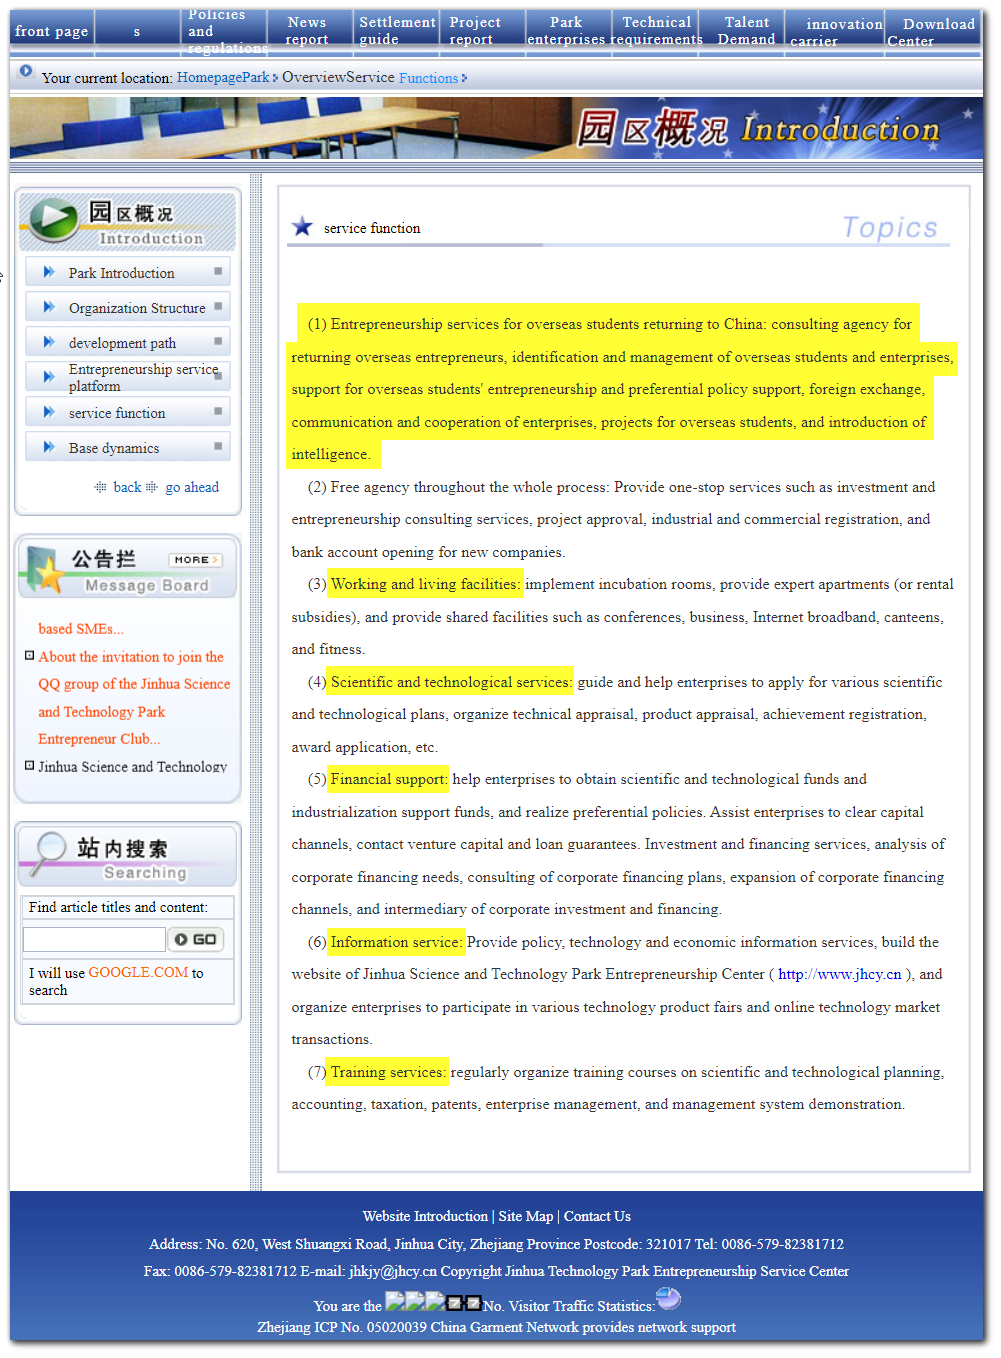Open the 'Jinhua Science and Technology' notice
Viewport: 1001px width, 1358px height.
point(132,767)
